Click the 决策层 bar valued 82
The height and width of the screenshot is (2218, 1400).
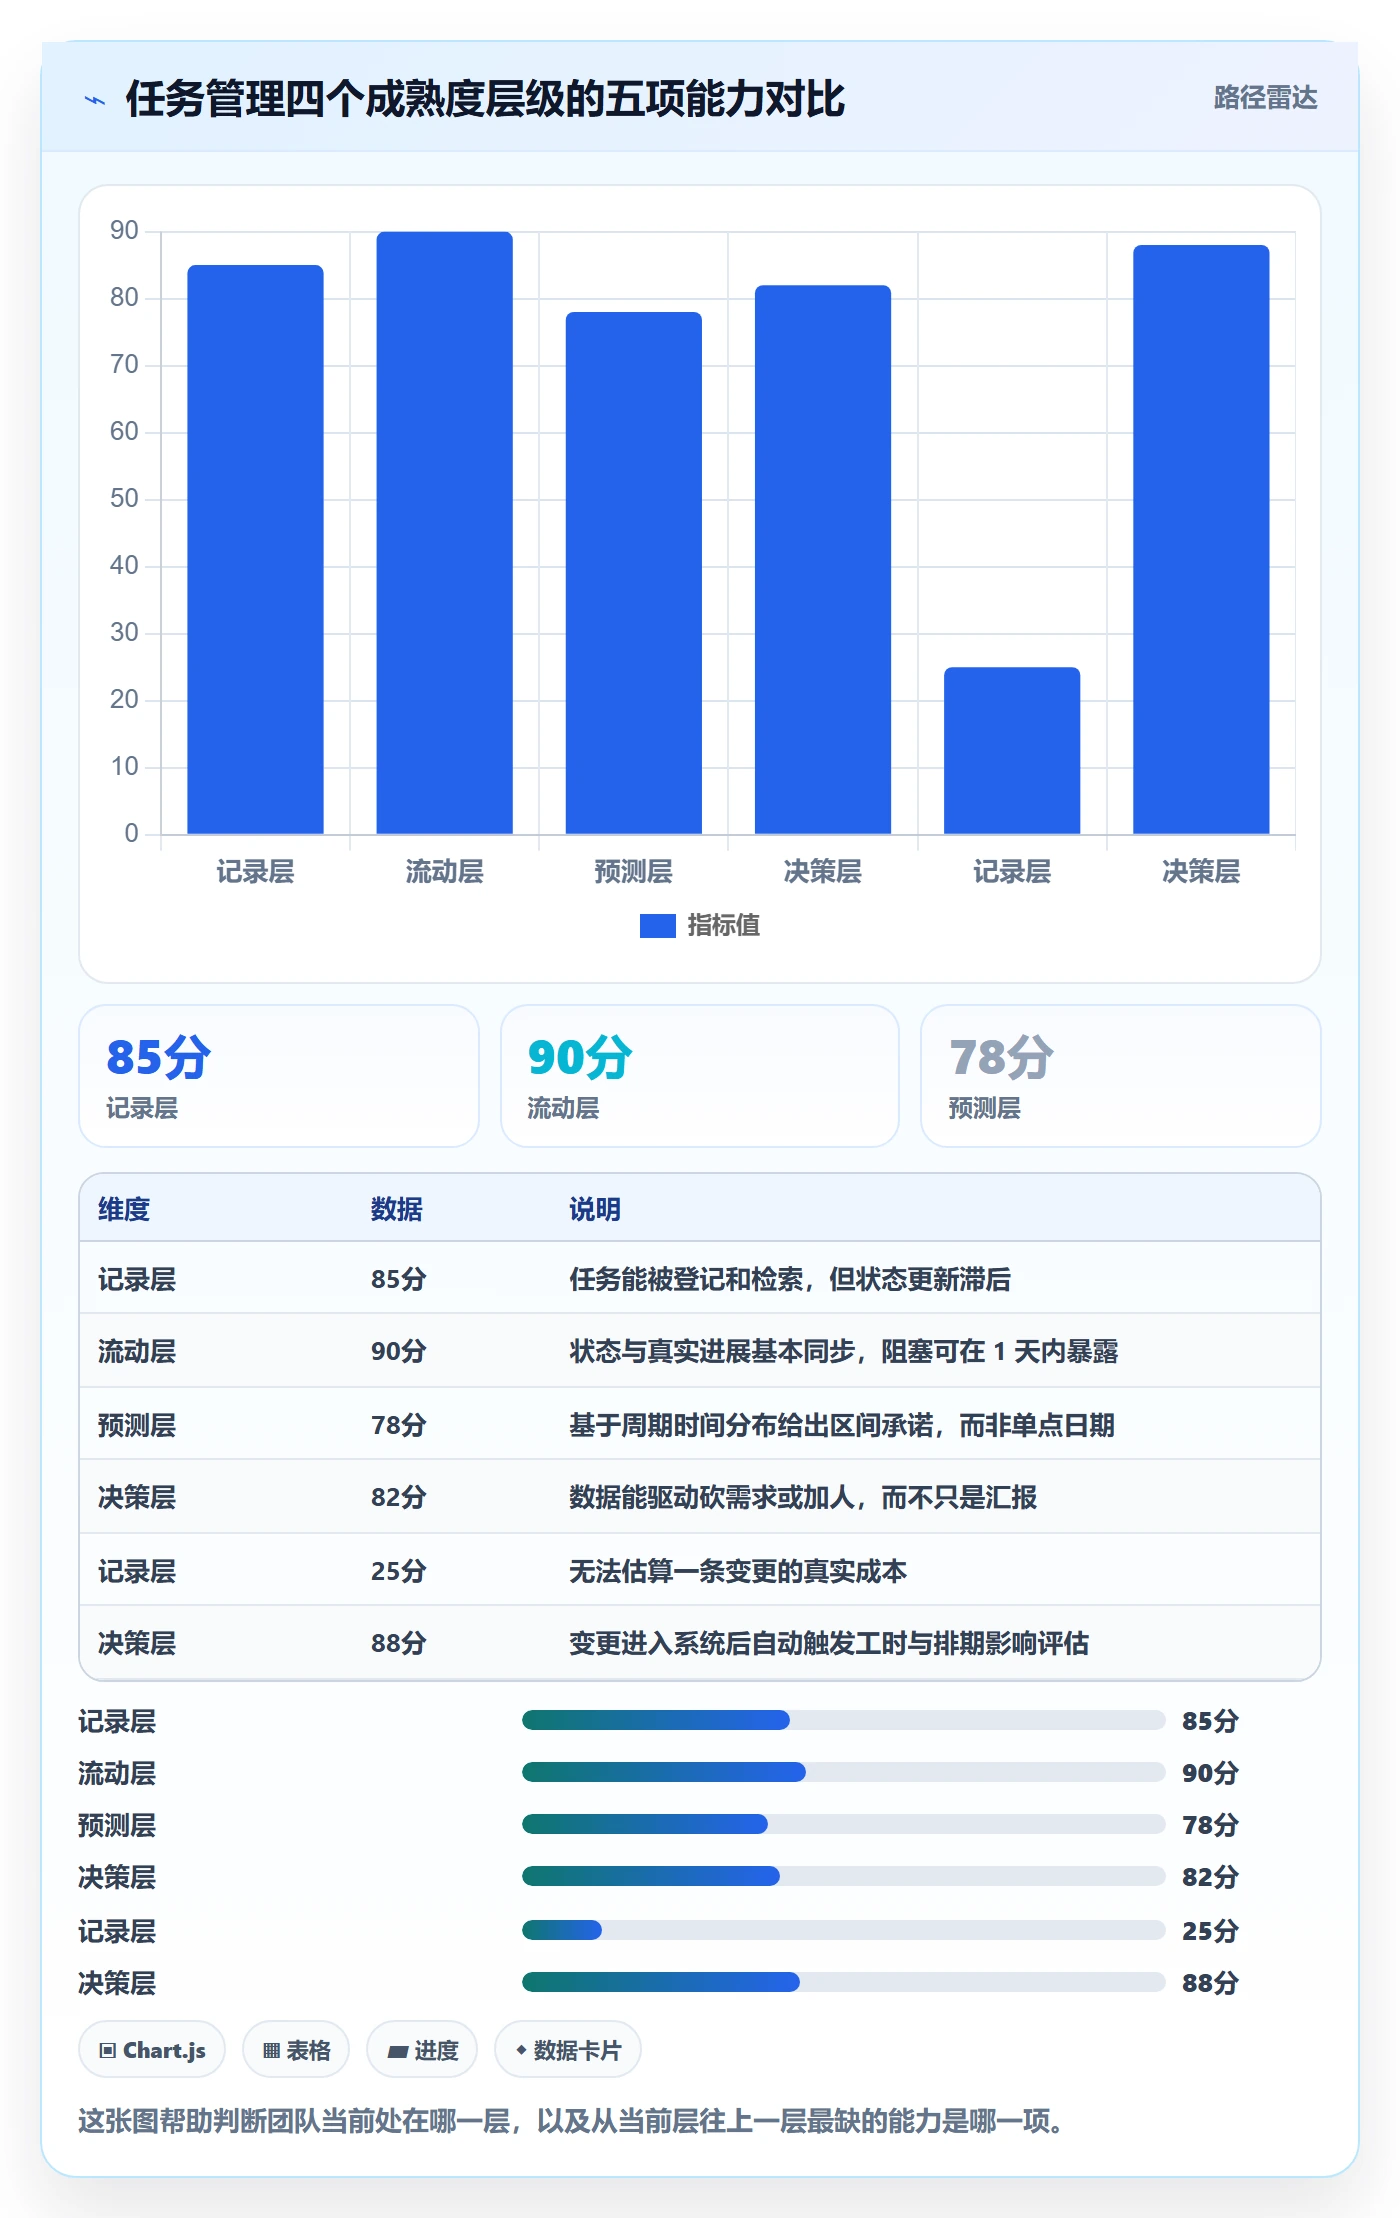tap(822, 559)
